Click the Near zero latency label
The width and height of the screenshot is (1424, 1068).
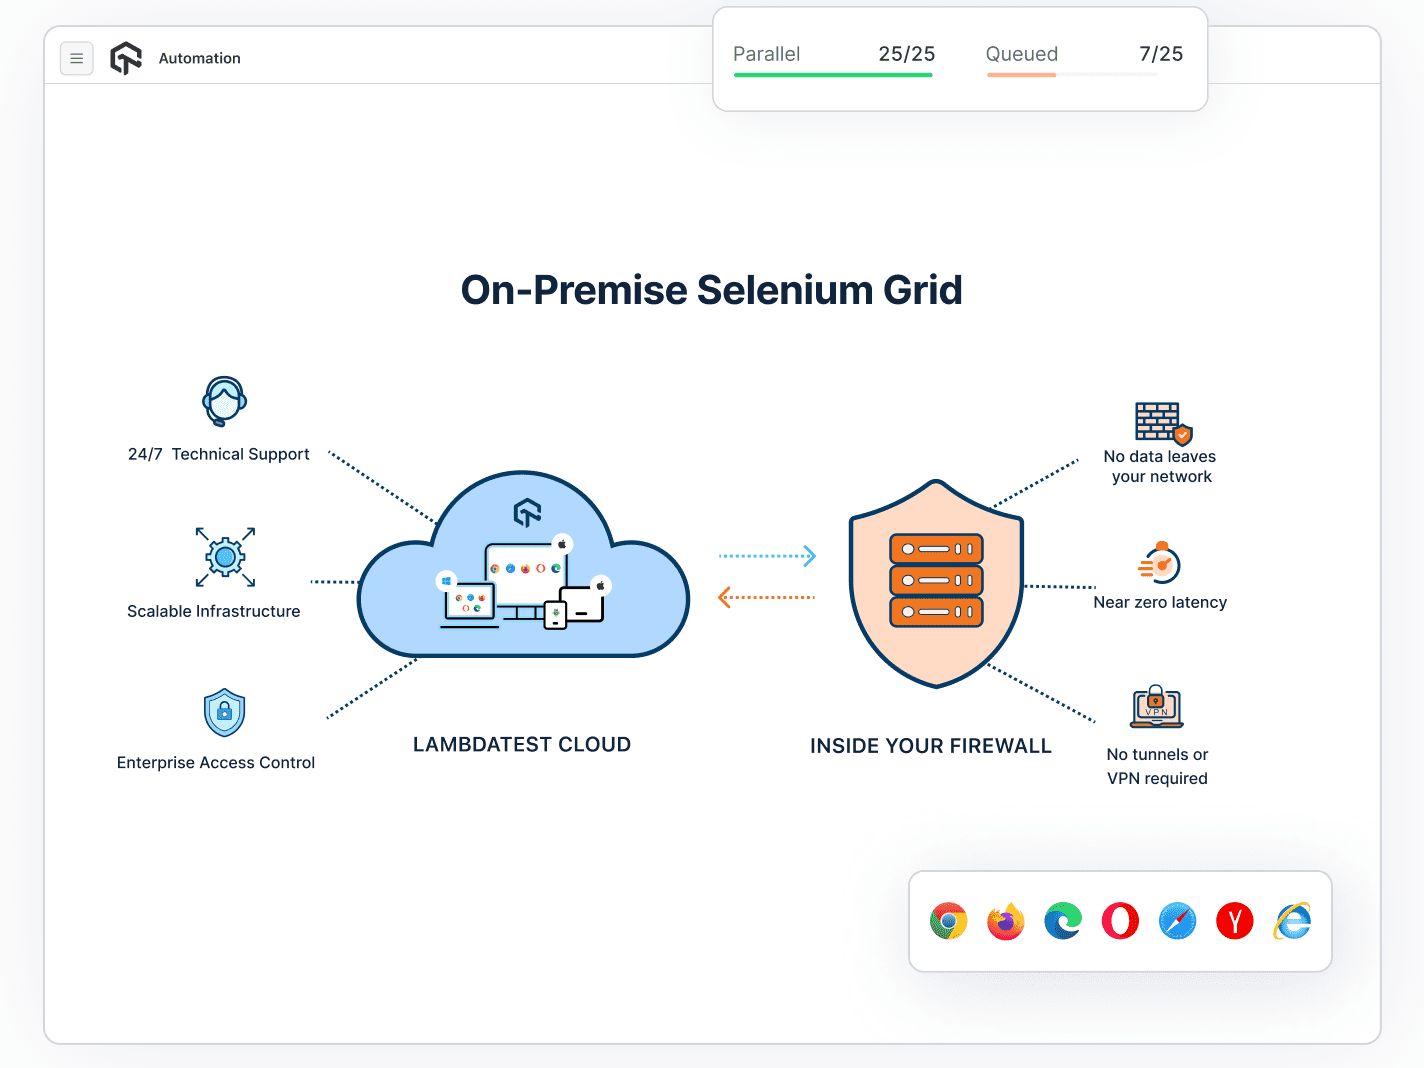[1160, 602]
